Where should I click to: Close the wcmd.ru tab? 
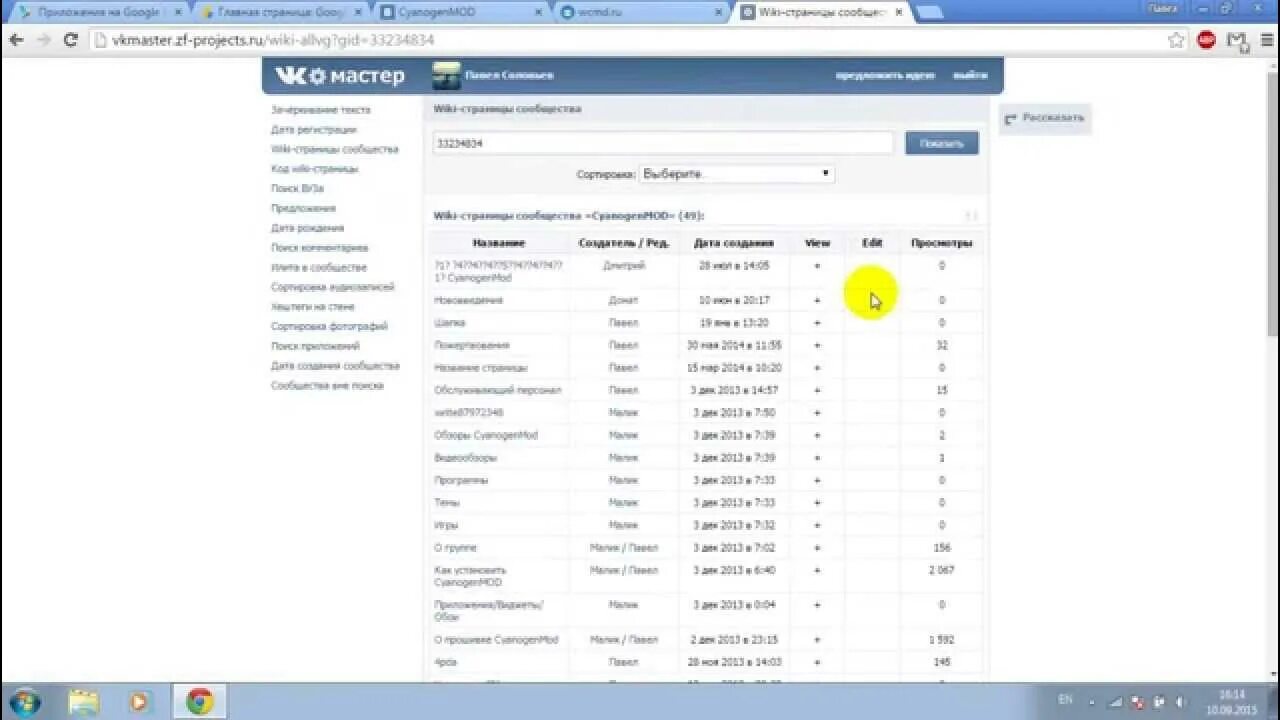716,12
